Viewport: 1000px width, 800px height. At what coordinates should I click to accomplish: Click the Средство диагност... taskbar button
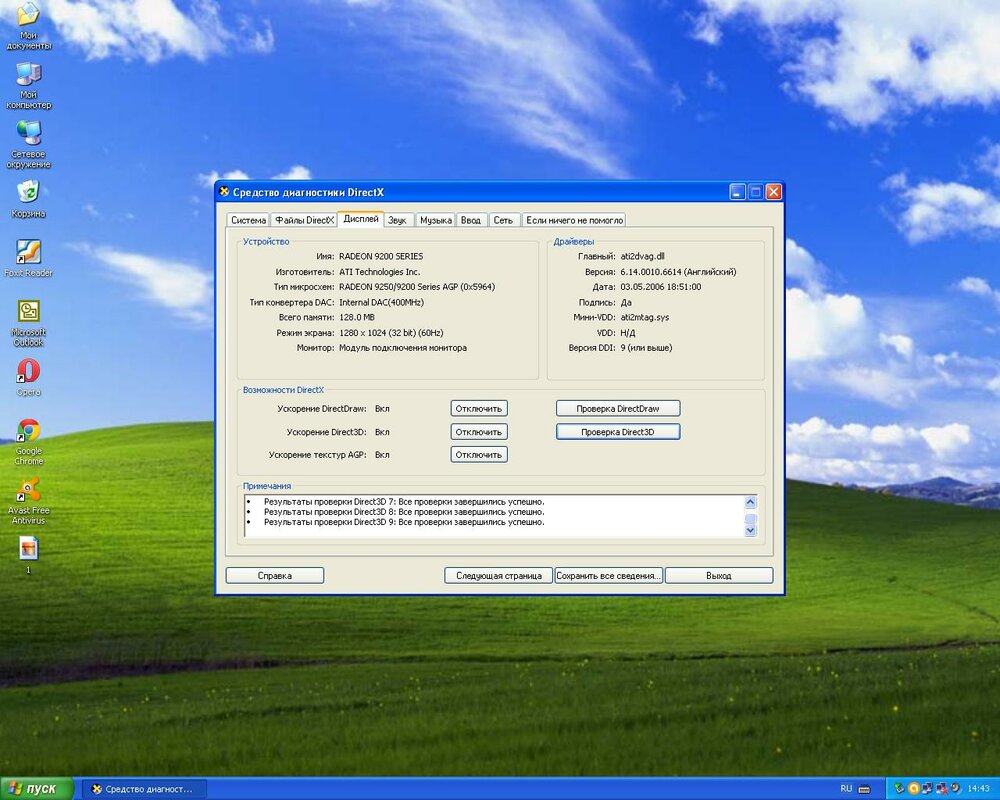[143, 789]
